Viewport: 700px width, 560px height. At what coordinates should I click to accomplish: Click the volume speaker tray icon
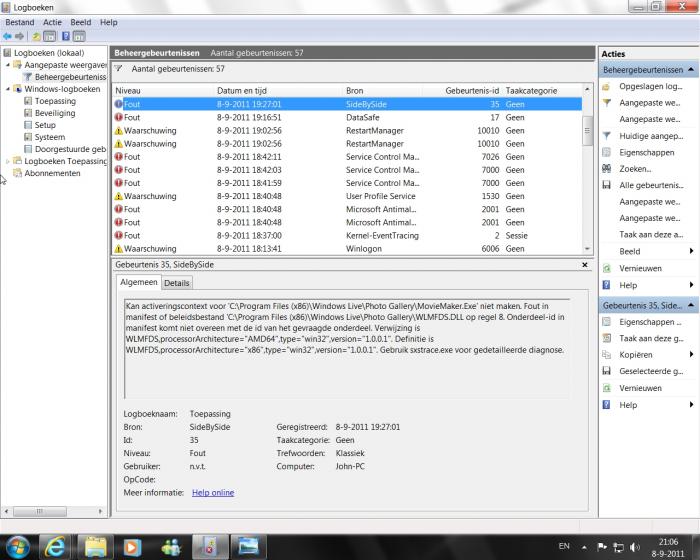(634, 547)
